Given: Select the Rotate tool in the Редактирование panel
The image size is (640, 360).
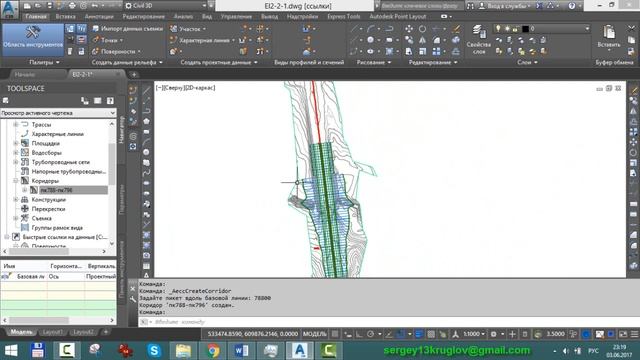Looking at the screenshot, I should click(422, 29).
